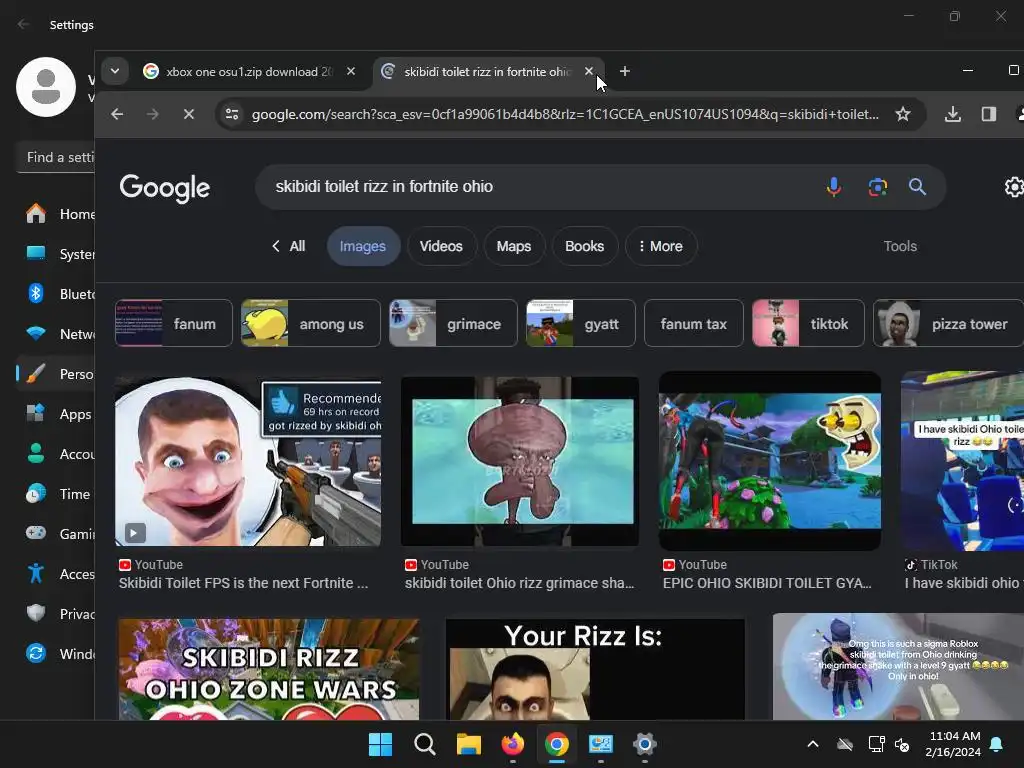Open taskbar clock showing 11:04 AM
This screenshot has width=1024, height=768.
point(953,744)
